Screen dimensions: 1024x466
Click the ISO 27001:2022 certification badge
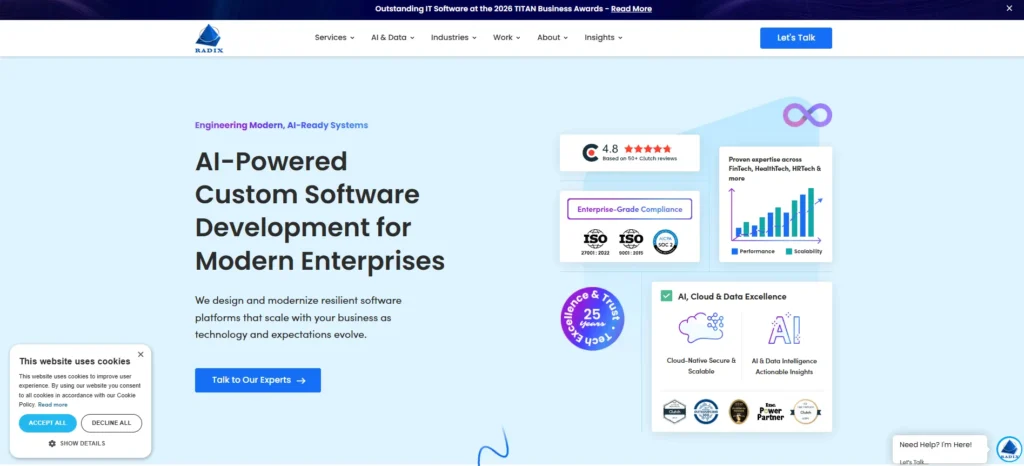pos(595,242)
